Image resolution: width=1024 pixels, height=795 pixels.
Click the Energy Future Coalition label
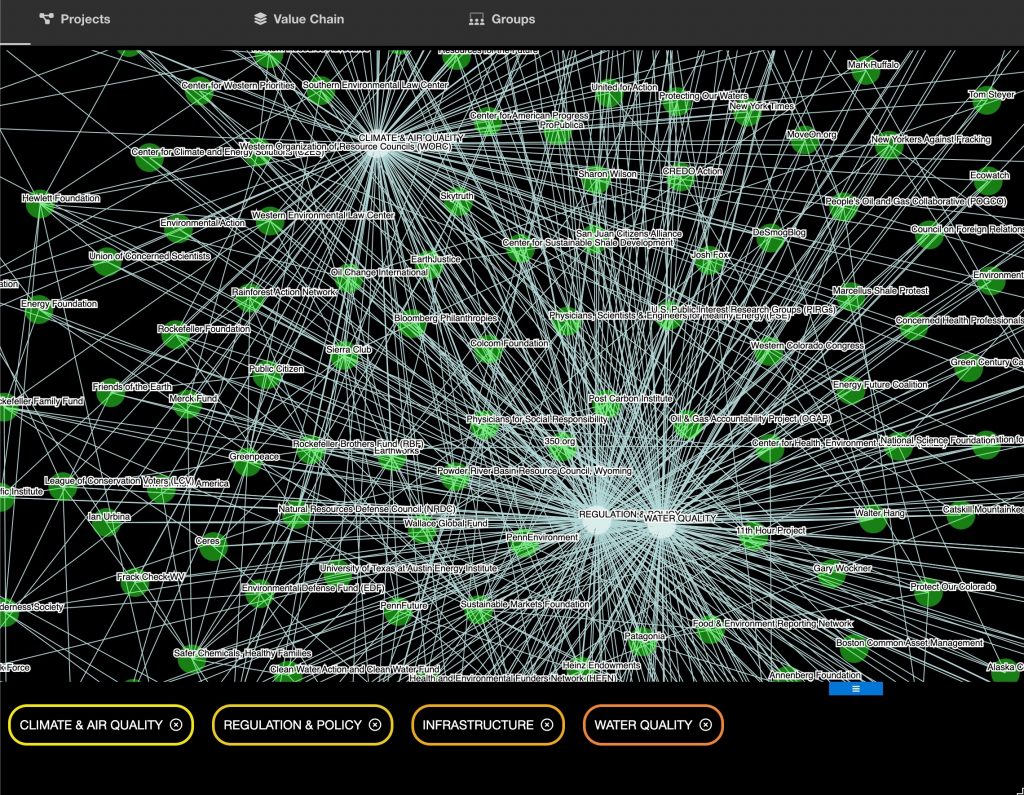tap(880, 385)
